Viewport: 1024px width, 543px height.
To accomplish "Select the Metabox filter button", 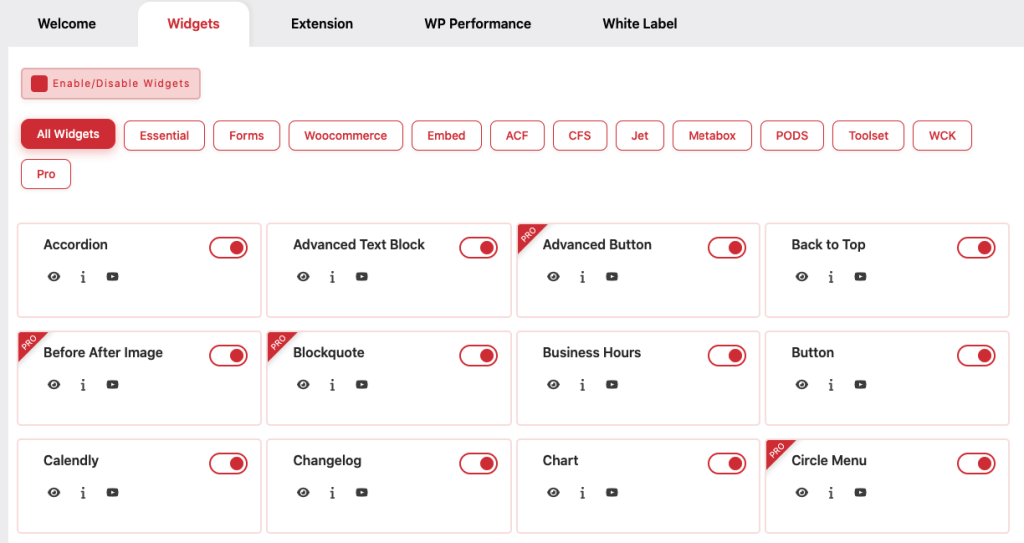I will [x=712, y=136].
